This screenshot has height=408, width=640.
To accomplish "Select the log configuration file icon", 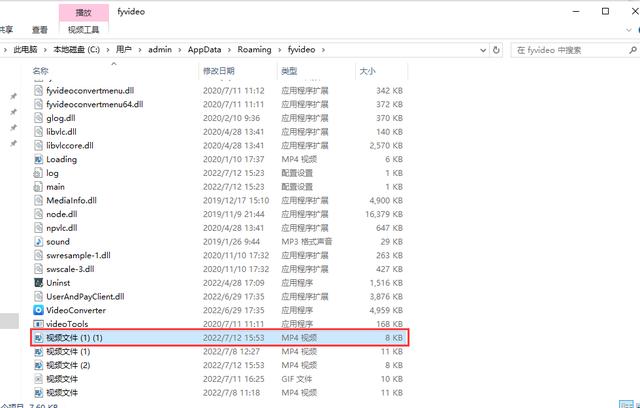I will click(38, 173).
